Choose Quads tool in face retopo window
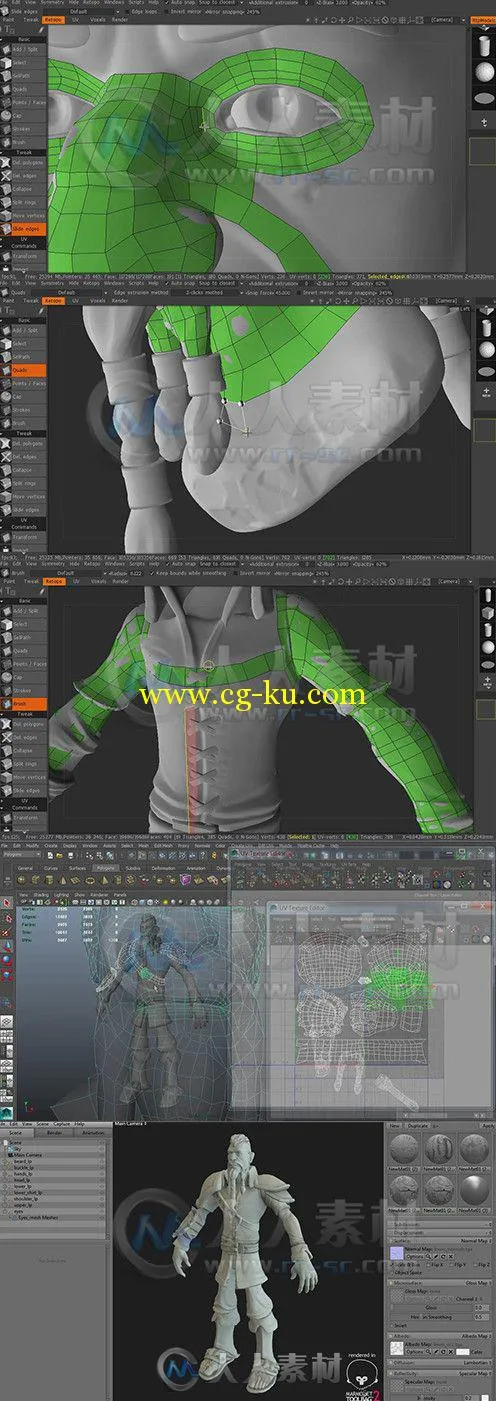This screenshot has width=496, height=1401. point(24,90)
